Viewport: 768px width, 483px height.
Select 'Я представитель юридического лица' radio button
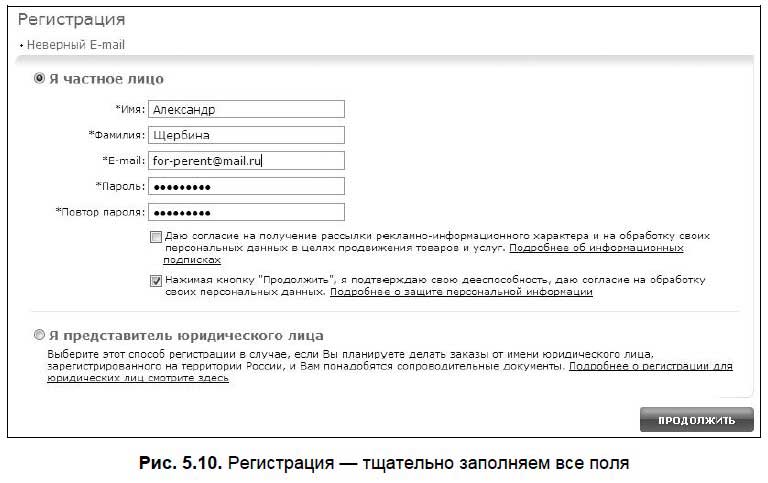tap(39, 335)
